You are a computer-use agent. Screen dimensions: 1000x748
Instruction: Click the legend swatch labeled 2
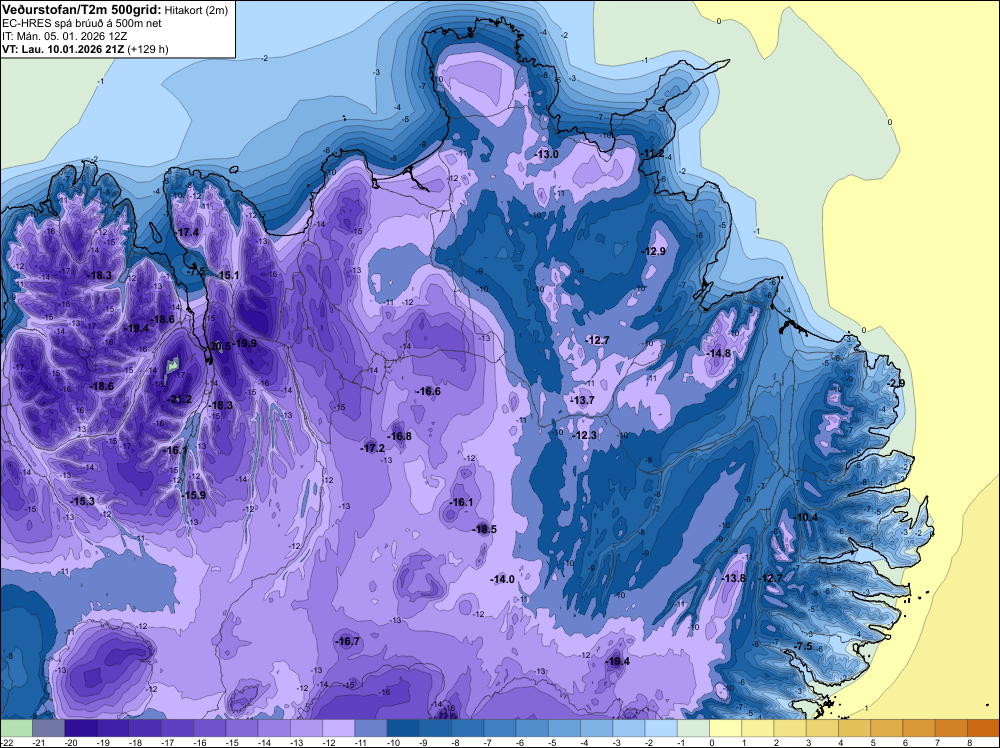(x=790, y=728)
